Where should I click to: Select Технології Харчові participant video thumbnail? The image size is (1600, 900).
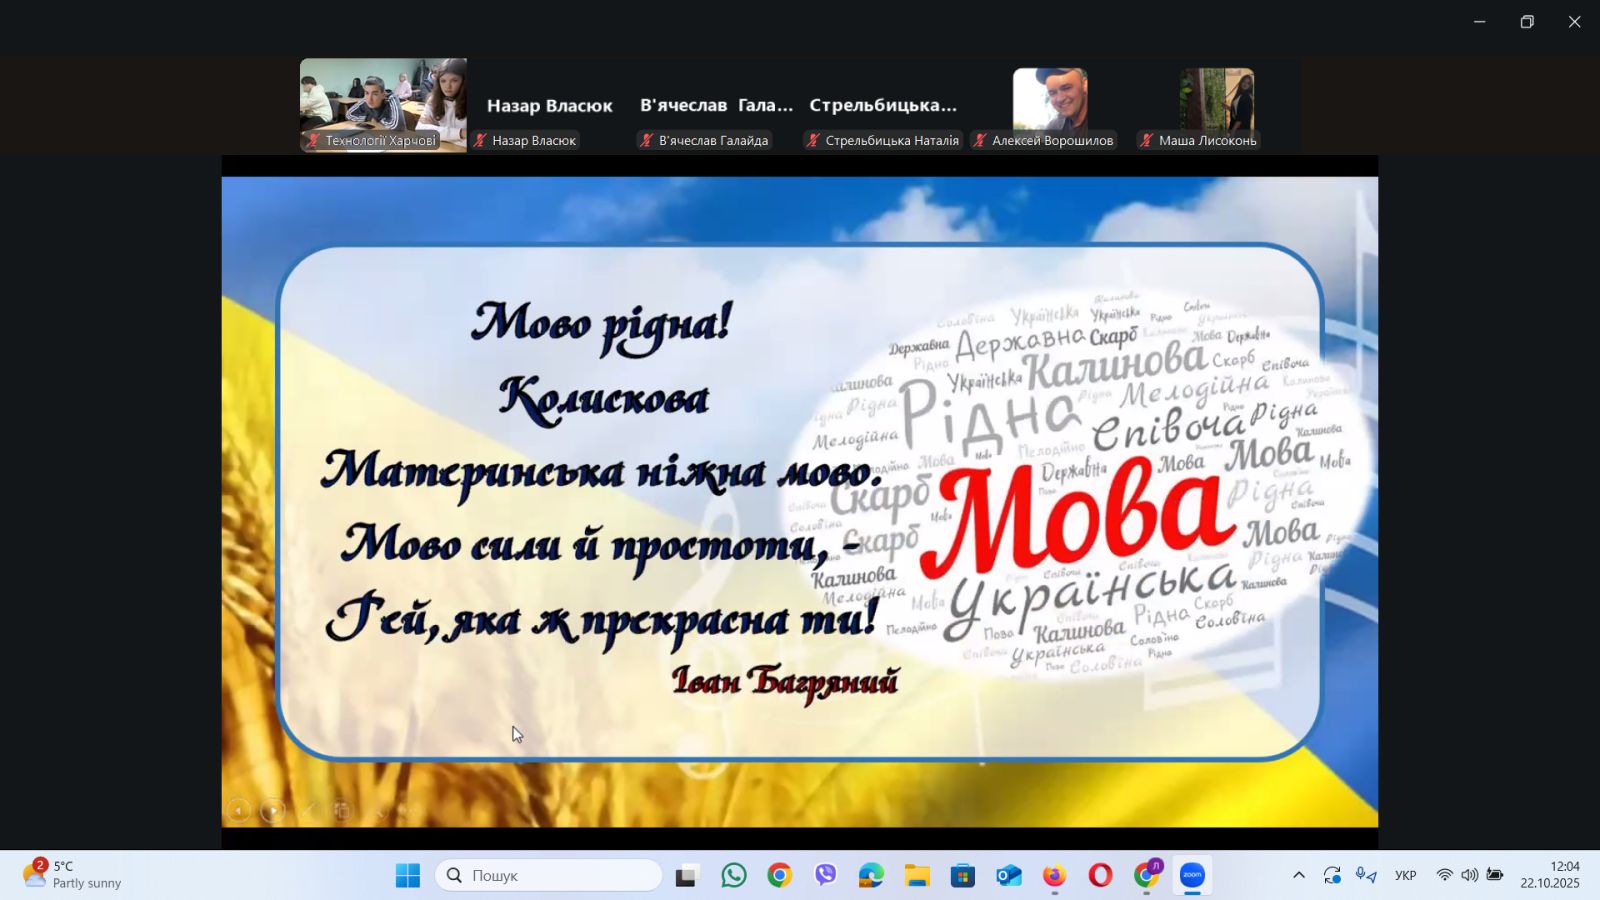(383, 104)
